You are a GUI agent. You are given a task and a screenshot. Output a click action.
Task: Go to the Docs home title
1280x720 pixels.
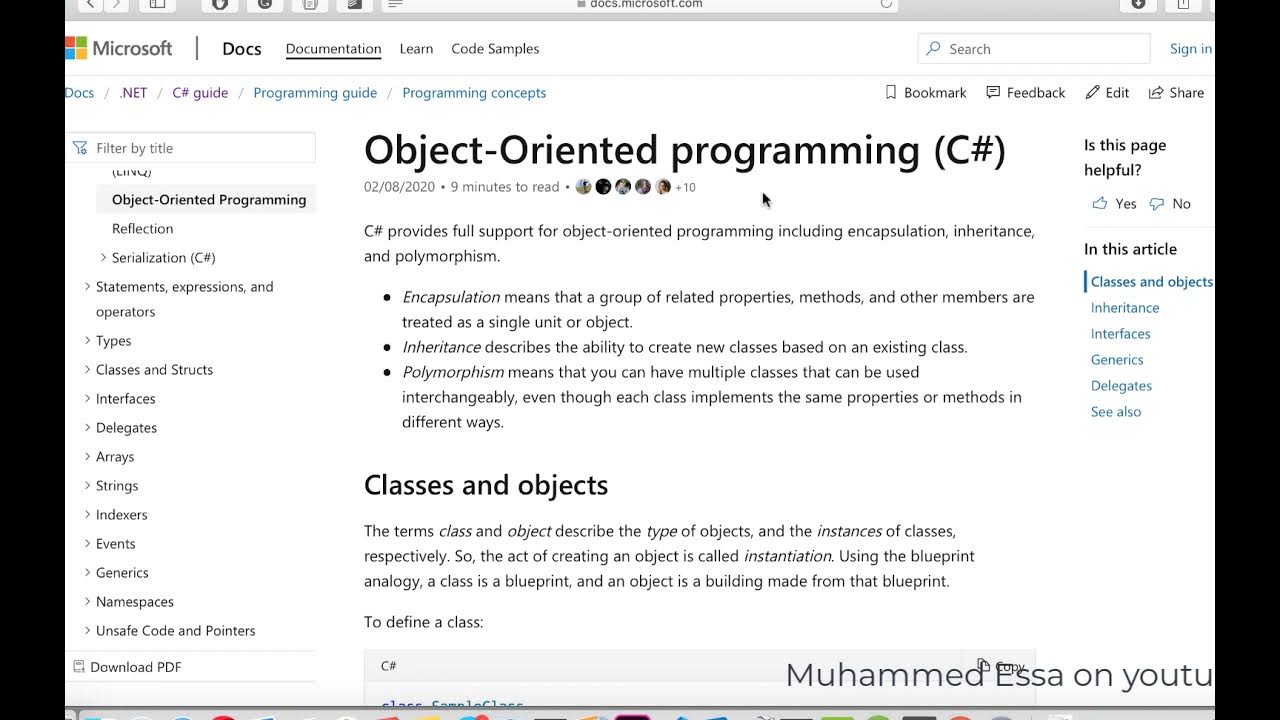click(241, 48)
